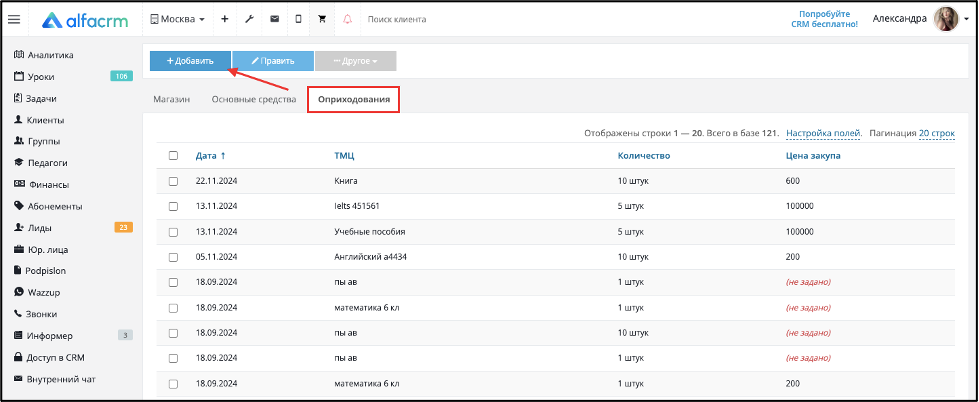979x402 pixels.
Task: Open Настройка полей link
Action: coord(824,133)
